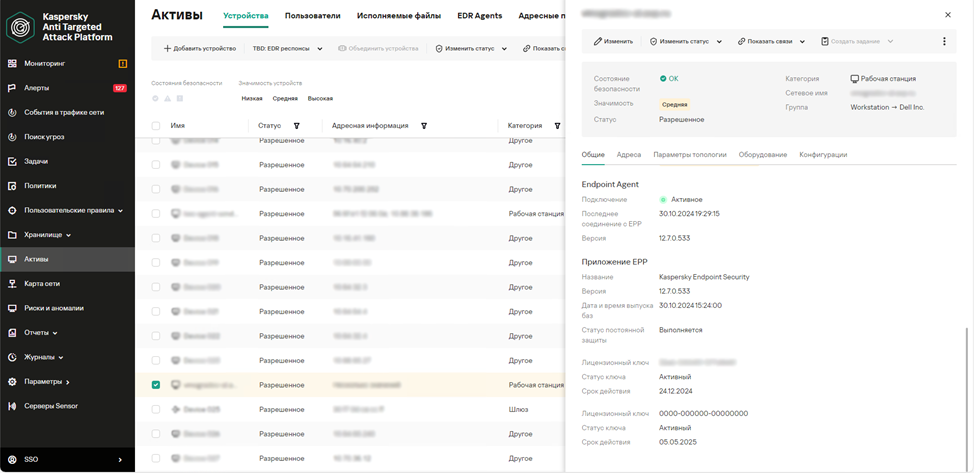Click the Kaspersky radar logo icon
974x473 pixels.
point(21,26)
